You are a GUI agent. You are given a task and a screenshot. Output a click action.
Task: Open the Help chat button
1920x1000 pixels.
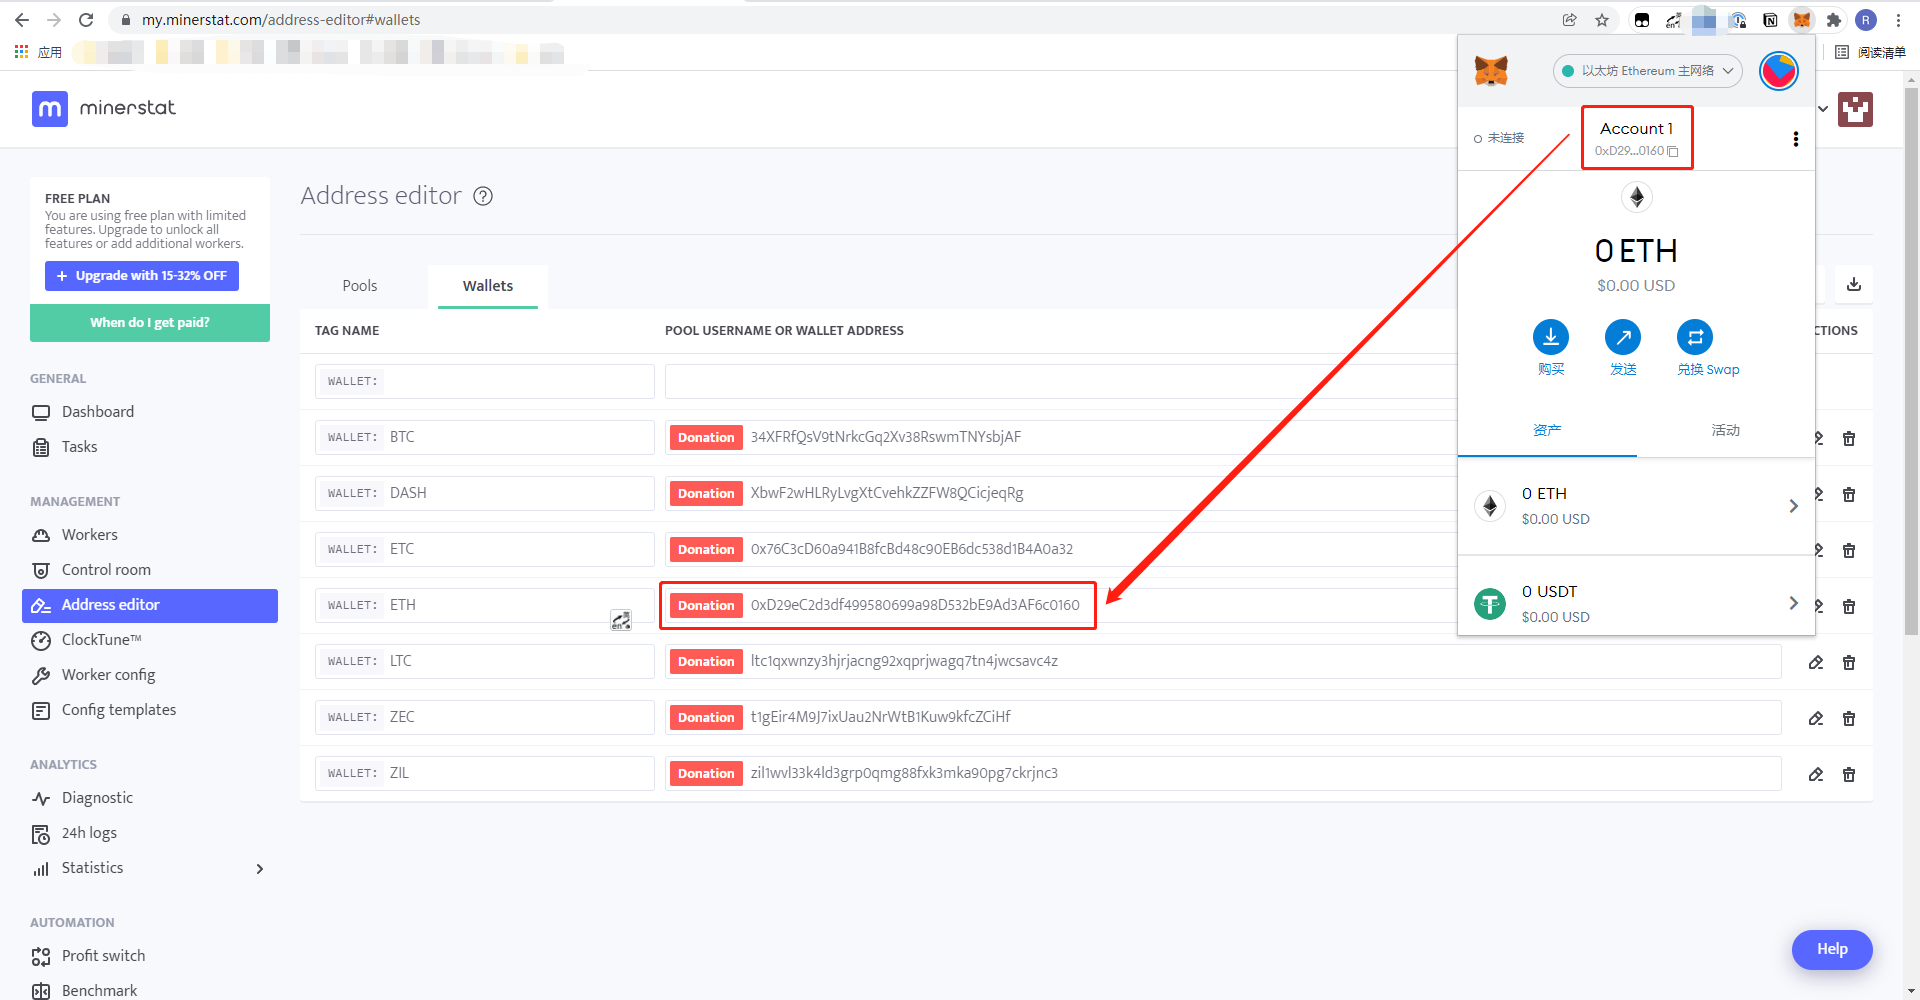click(1832, 950)
